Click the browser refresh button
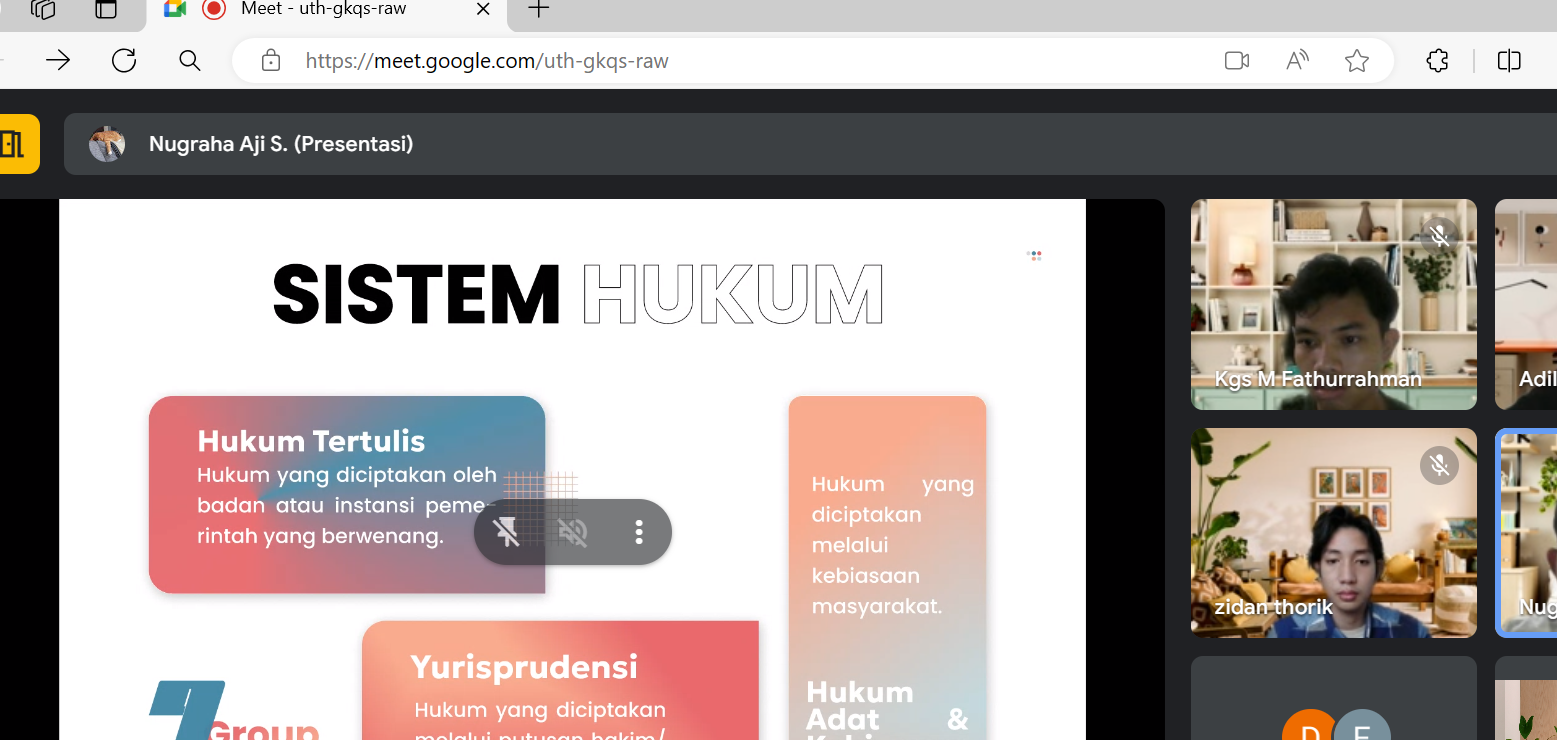This screenshot has width=1557, height=740. pyautogui.click(x=124, y=61)
